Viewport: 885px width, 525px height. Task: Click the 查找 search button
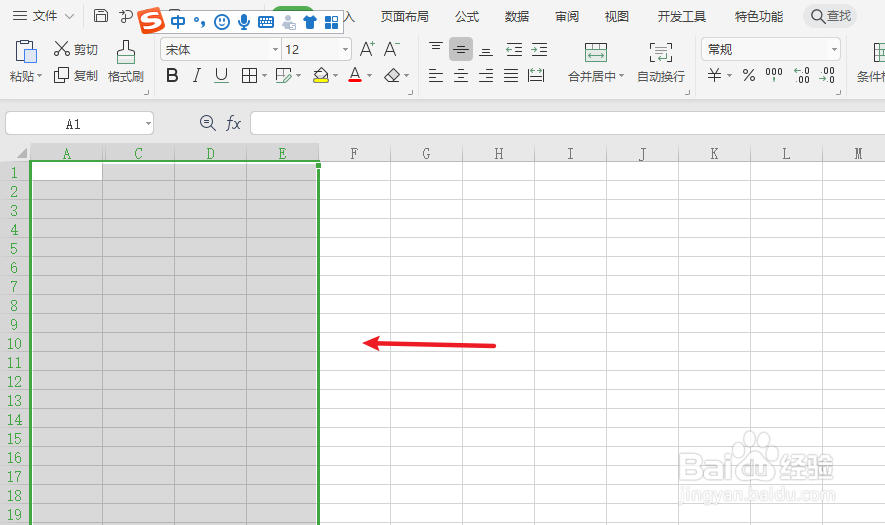[830, 16]
